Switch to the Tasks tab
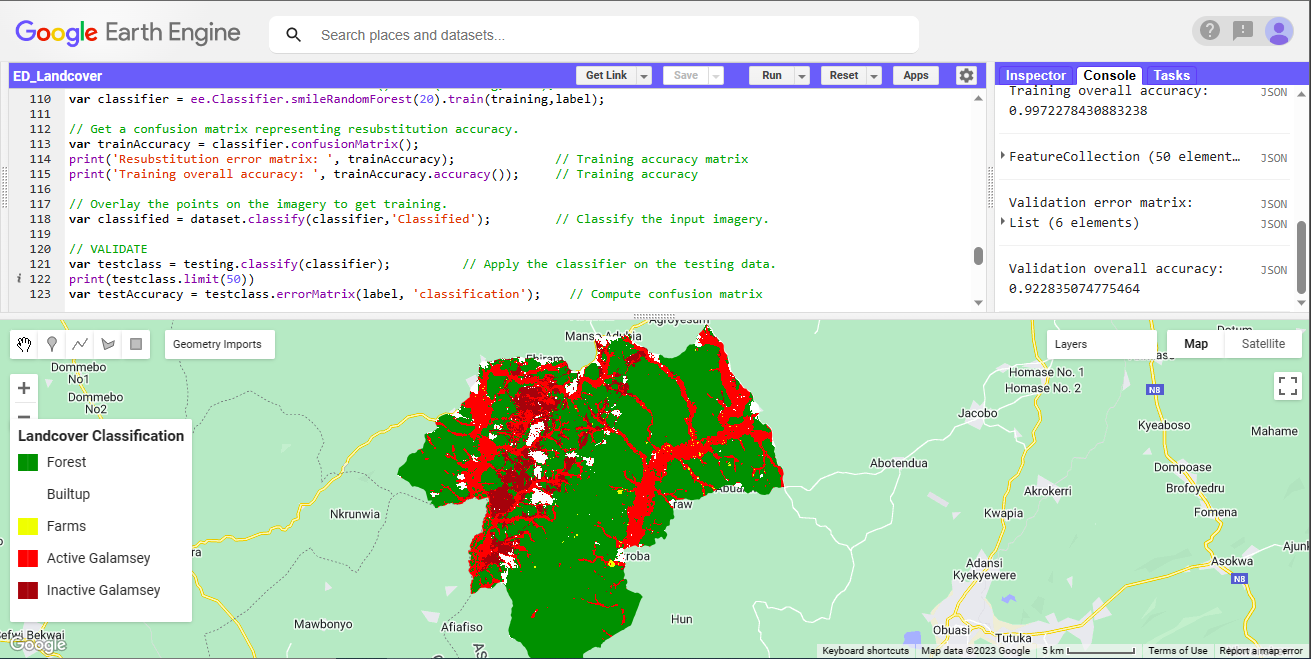This screenshot has width=1311, height=659. (1170, 75)
